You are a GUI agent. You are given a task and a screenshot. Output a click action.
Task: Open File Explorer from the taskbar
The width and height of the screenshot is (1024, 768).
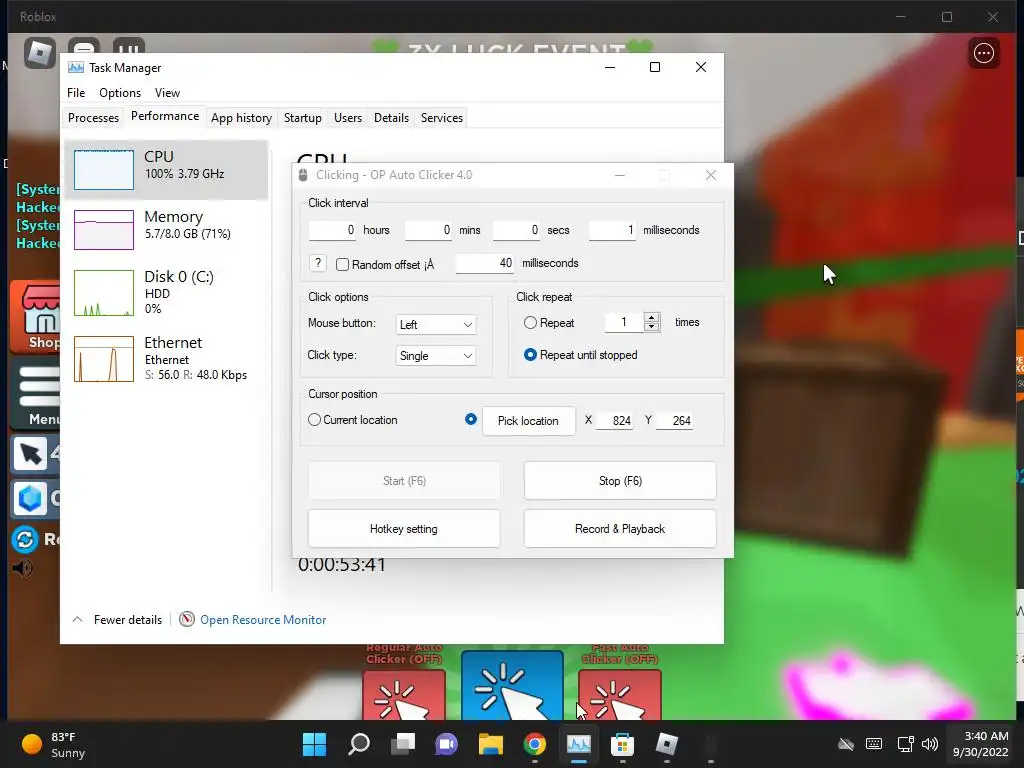tap(490, 744)
